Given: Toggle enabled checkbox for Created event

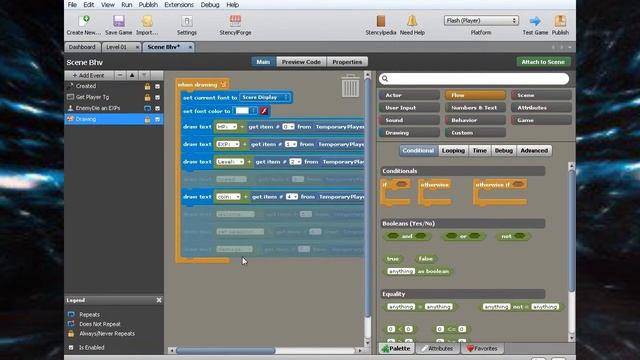Looking at the screenshot, I should pyautogui.click(x=158, y=87).
